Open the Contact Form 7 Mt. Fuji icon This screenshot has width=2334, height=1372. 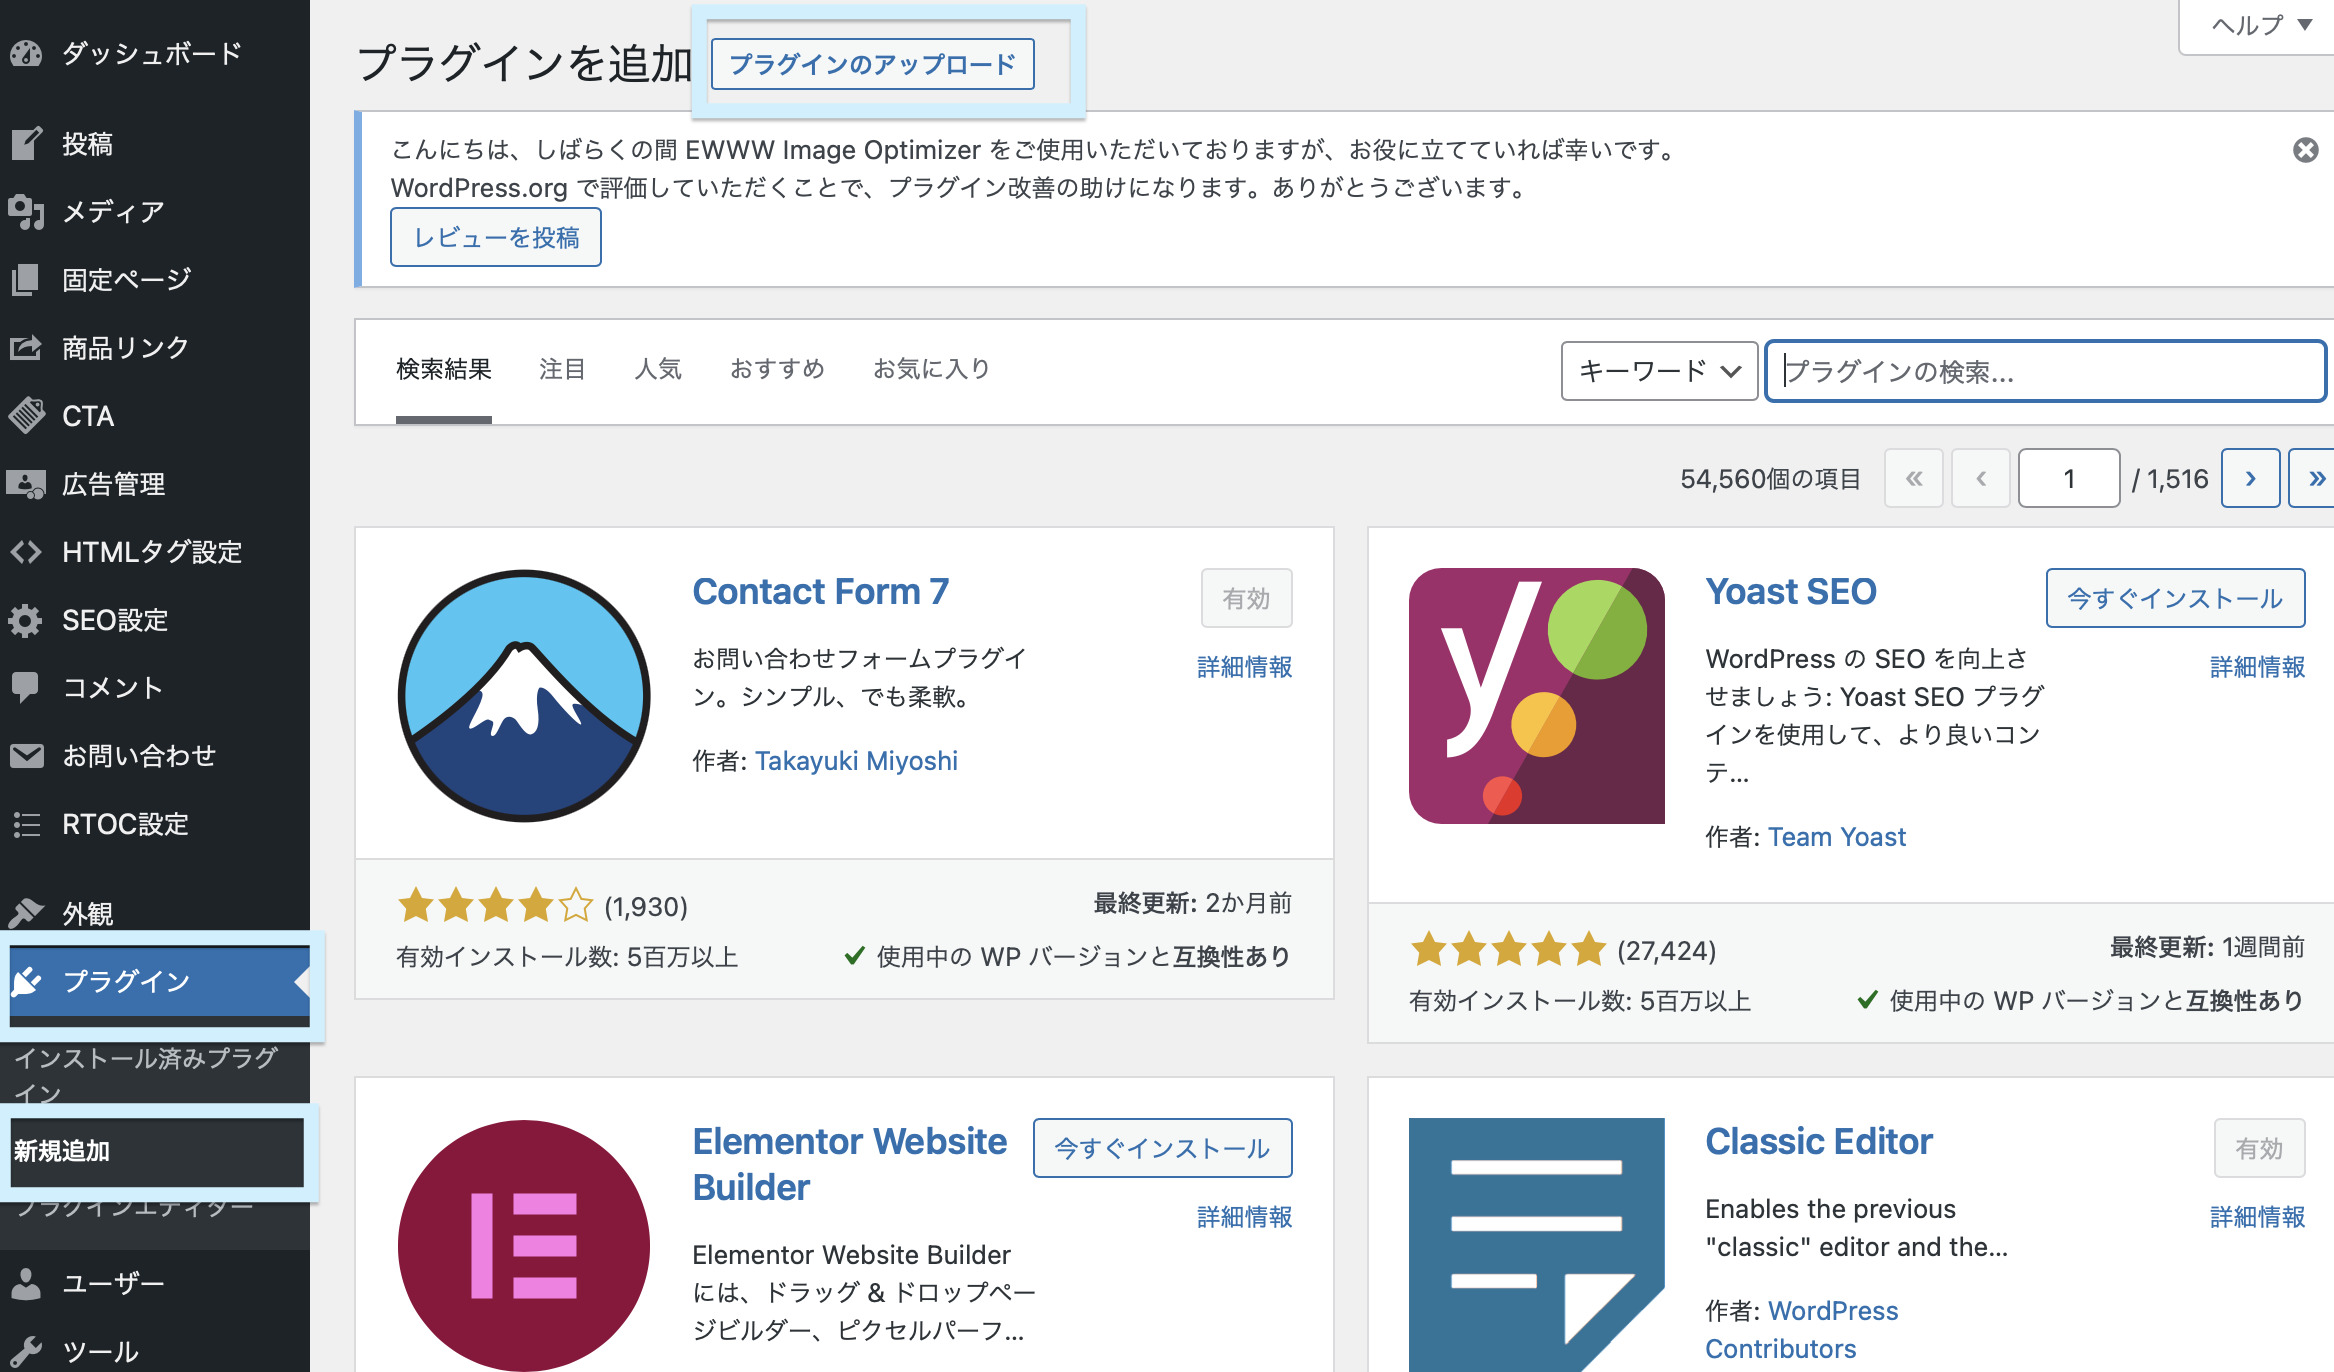click(x=524, y=696)
